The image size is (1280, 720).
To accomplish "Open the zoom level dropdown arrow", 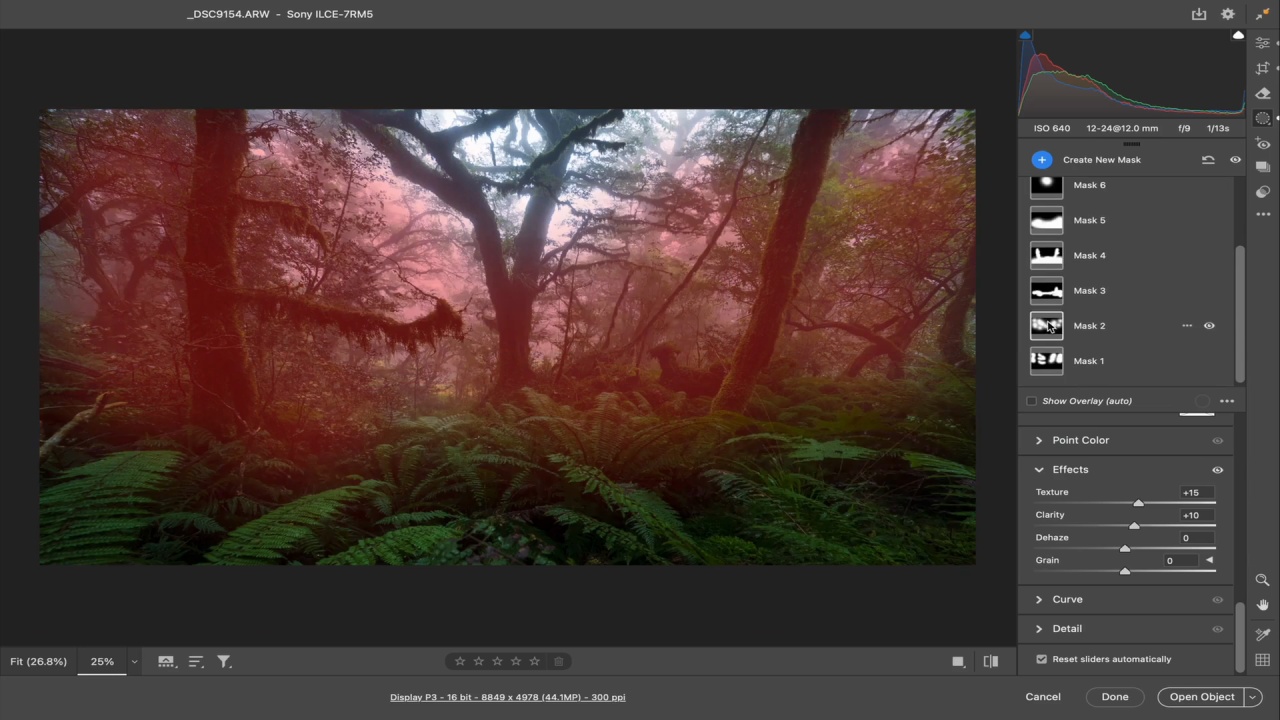I will point(134,662).
